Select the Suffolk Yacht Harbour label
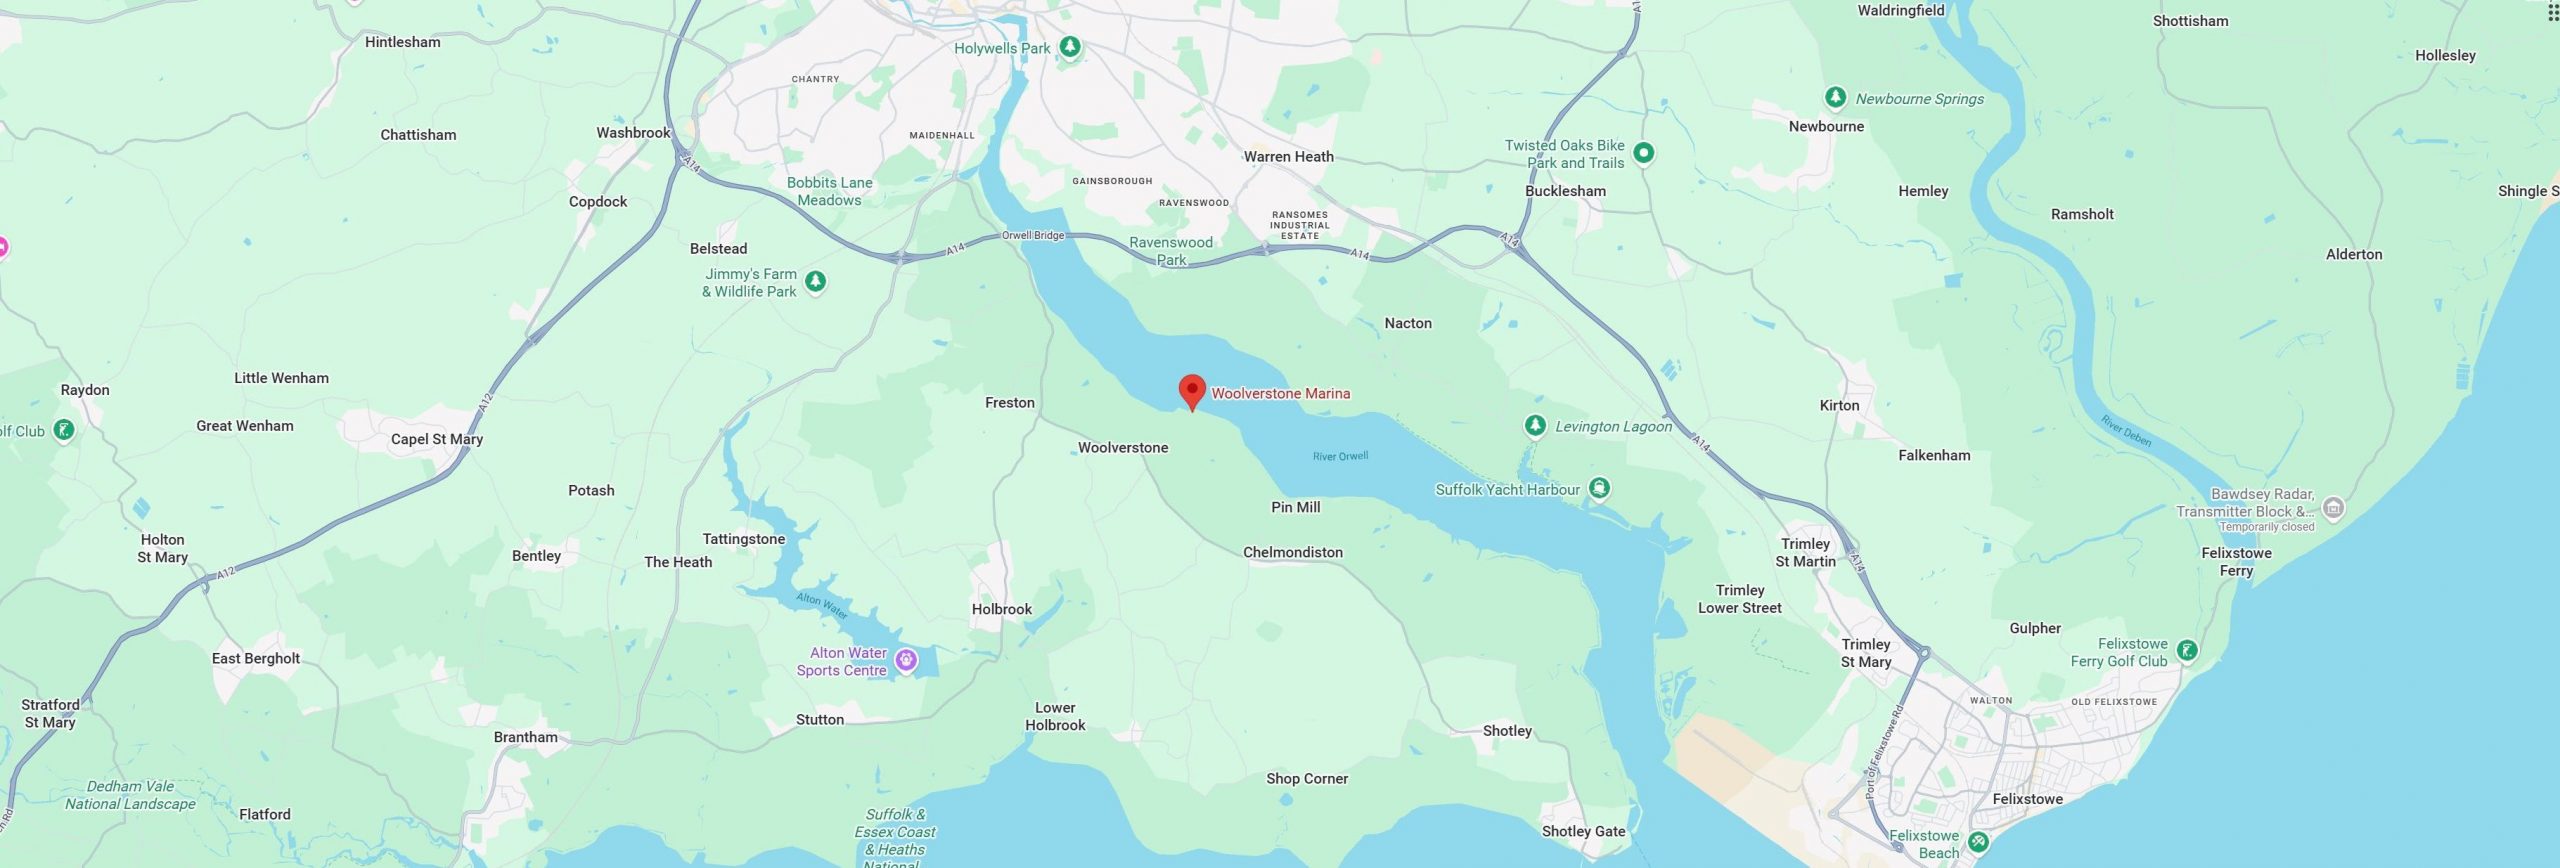Screen dimensions: 2560x868 1507,489
